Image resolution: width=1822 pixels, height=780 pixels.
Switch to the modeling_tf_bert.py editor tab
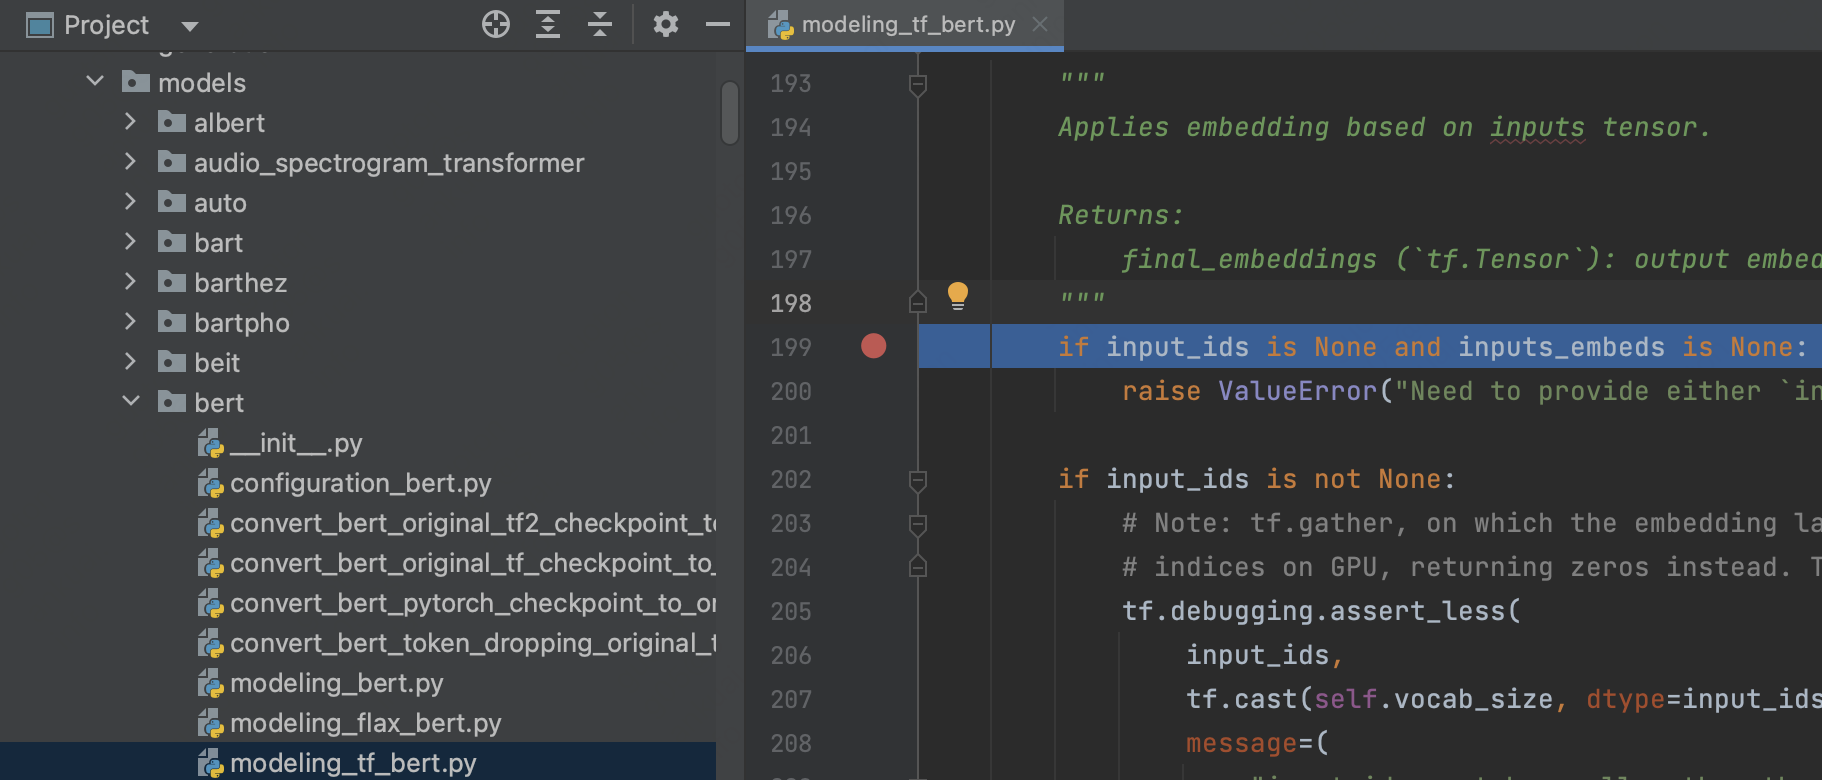click(907, 25)
